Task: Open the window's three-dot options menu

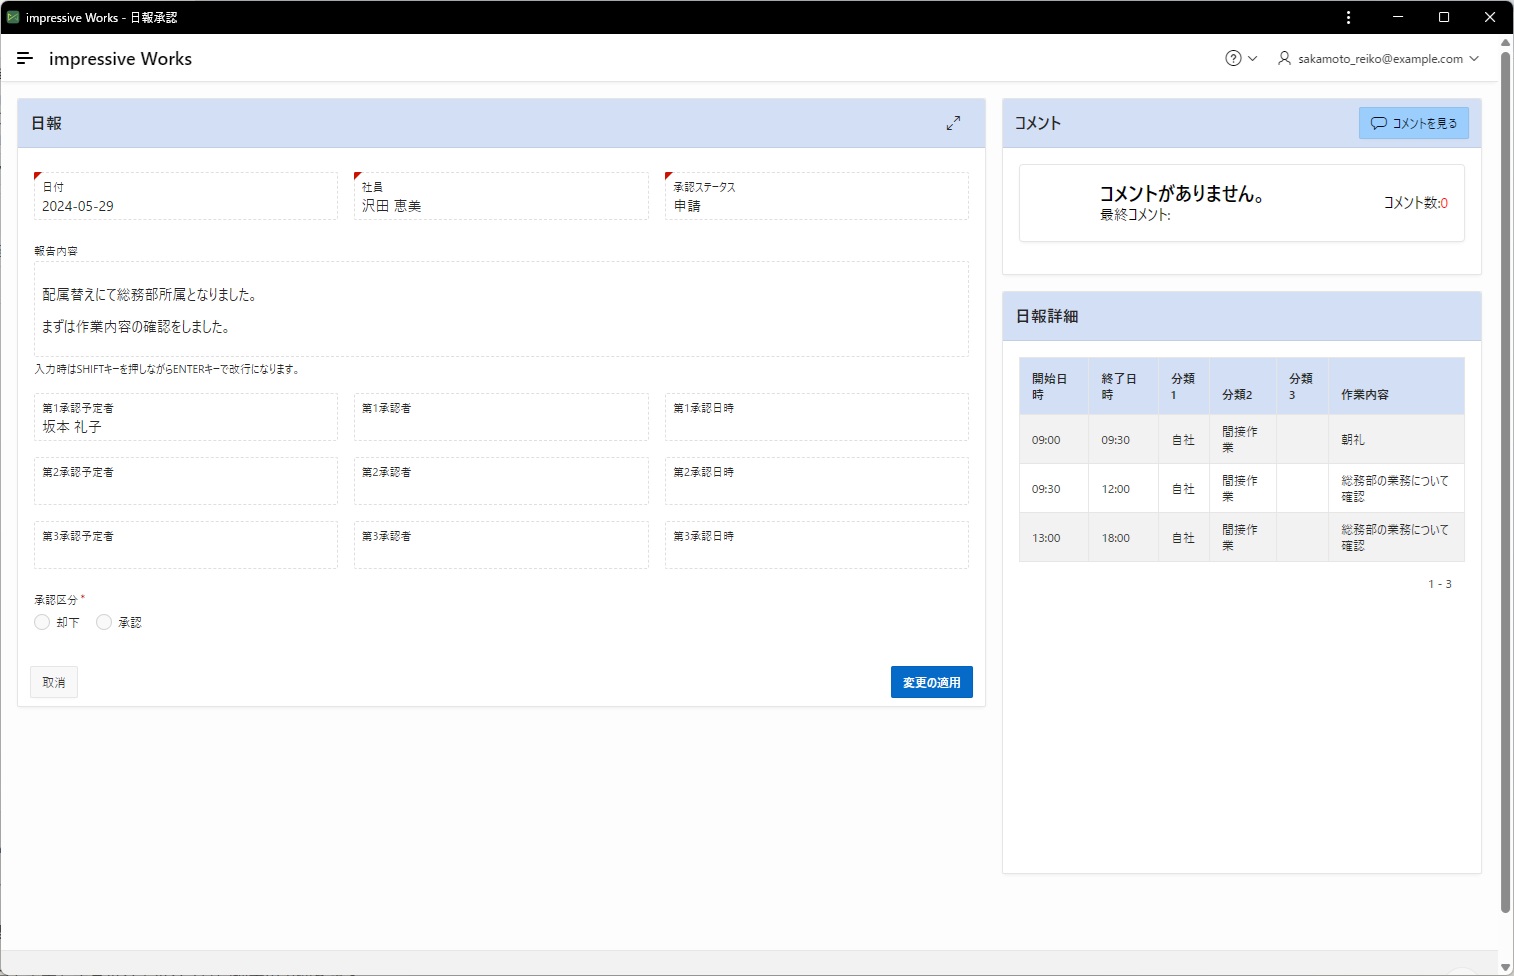Action: point(1348,17)
